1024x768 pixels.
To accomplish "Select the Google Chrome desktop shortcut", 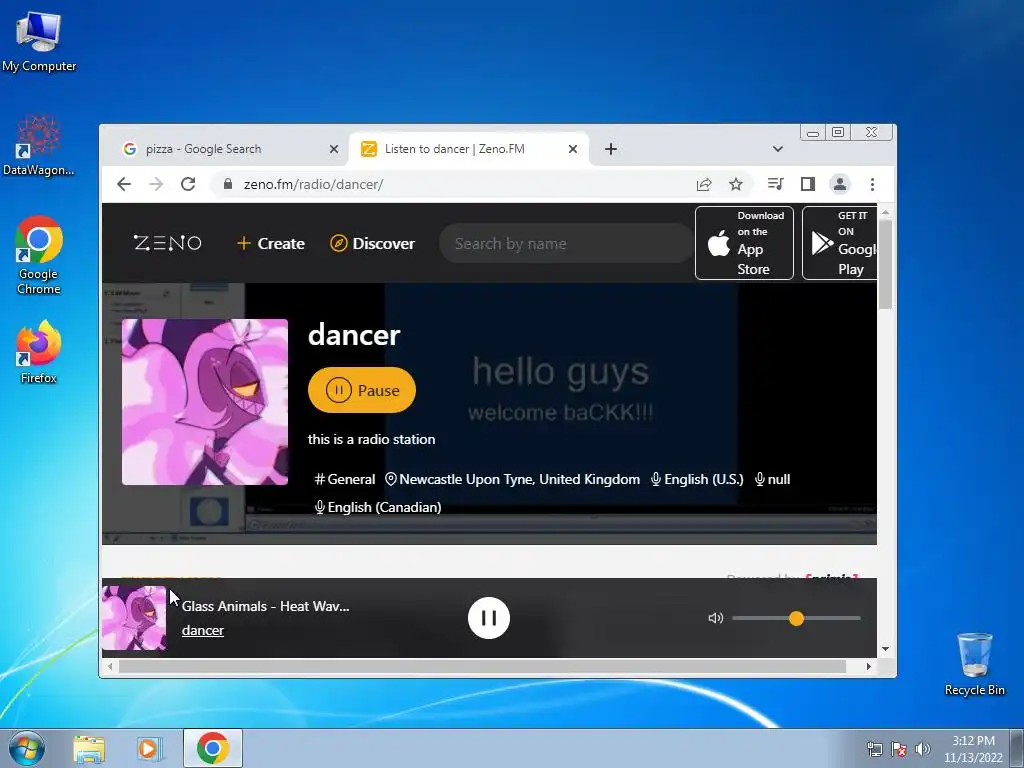I will 39,255.
